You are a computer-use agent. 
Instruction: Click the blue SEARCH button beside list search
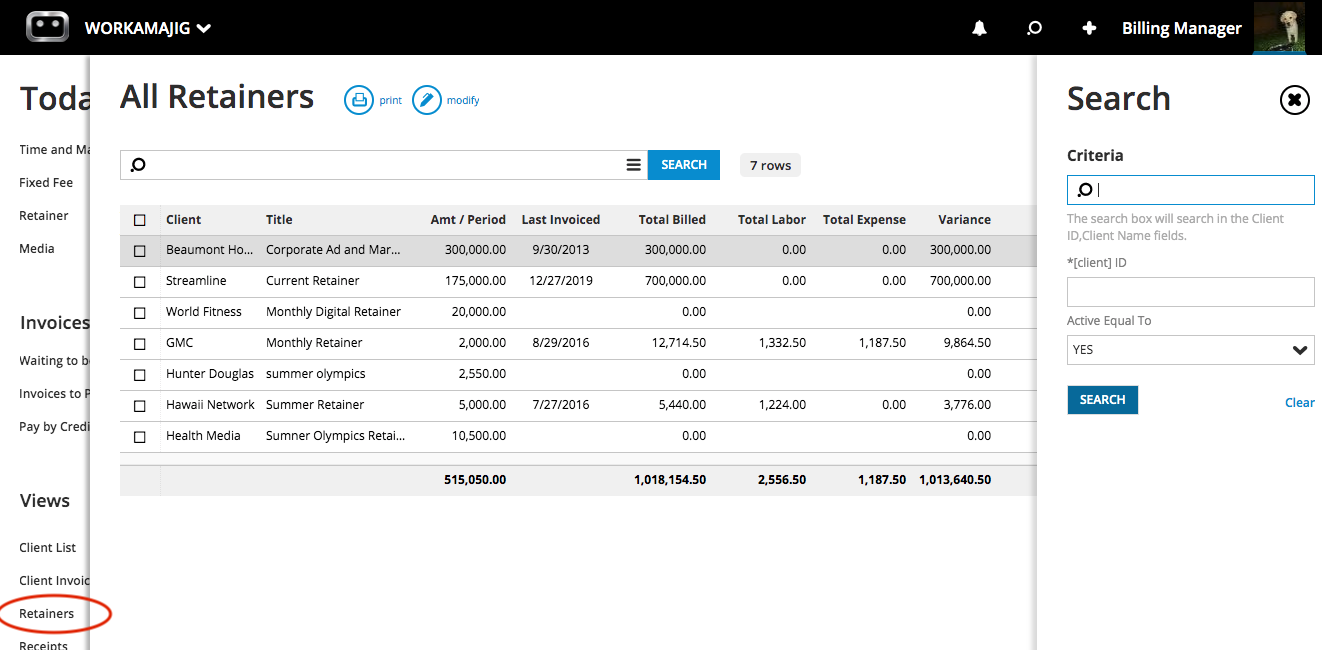tap(683, 165)
